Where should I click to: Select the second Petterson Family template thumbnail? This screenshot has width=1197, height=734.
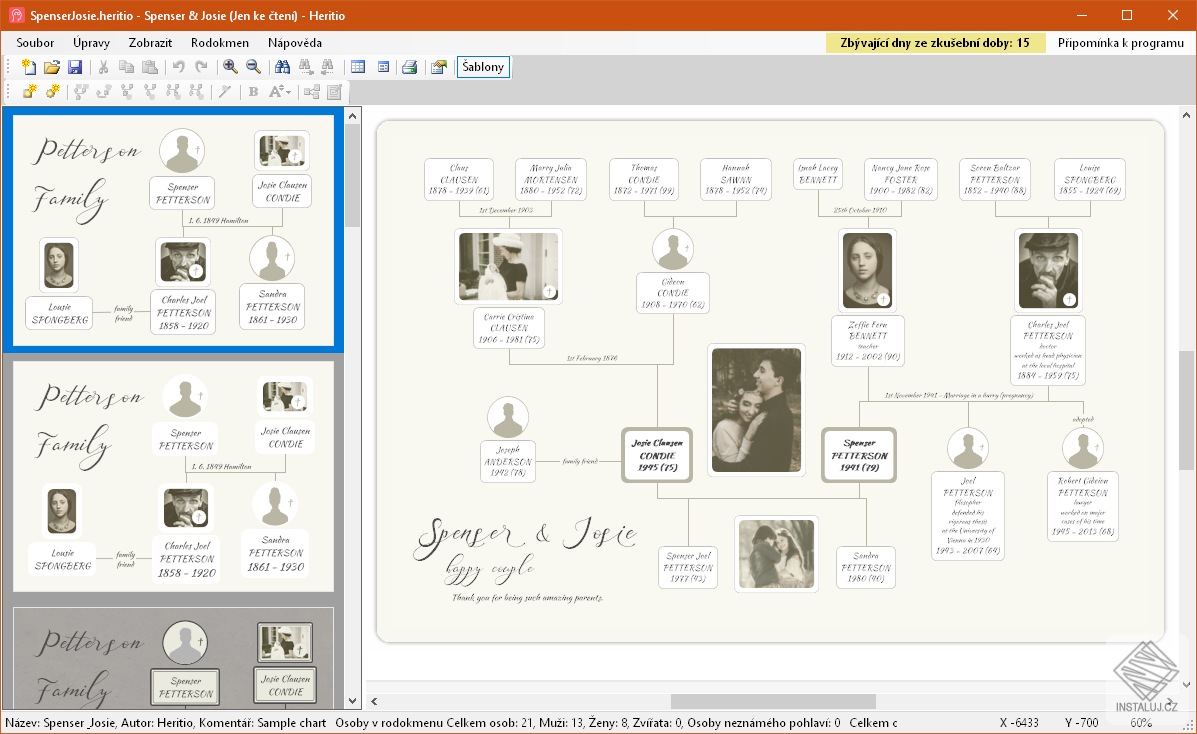[x=173, y=476]
